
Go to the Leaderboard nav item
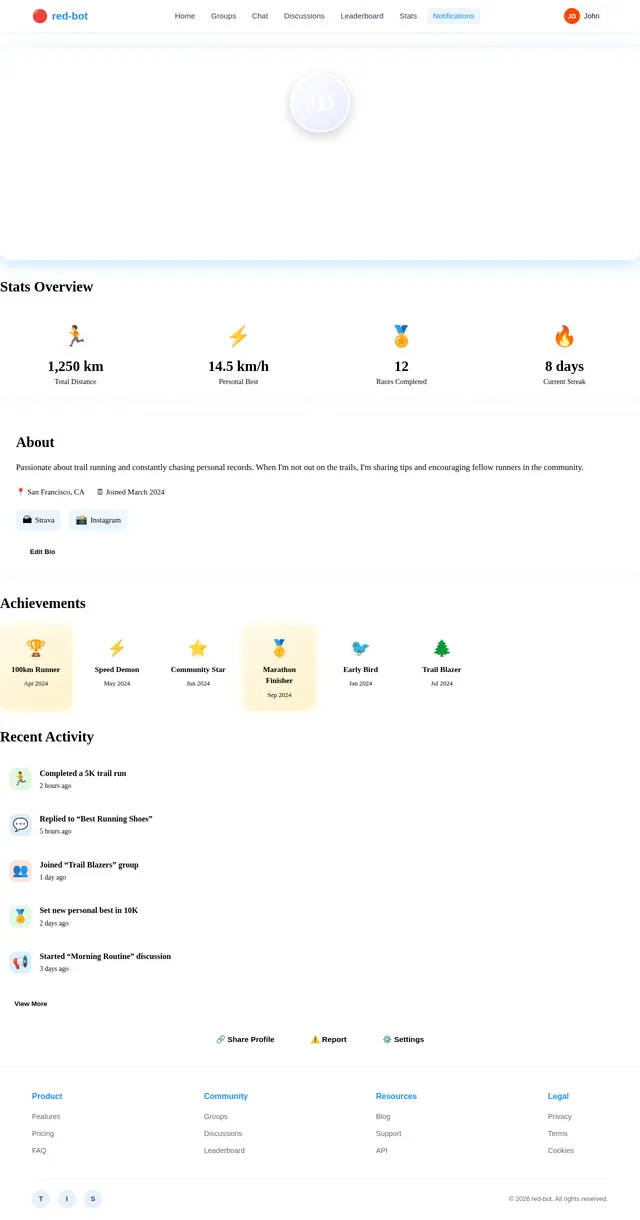click(362, 16)
